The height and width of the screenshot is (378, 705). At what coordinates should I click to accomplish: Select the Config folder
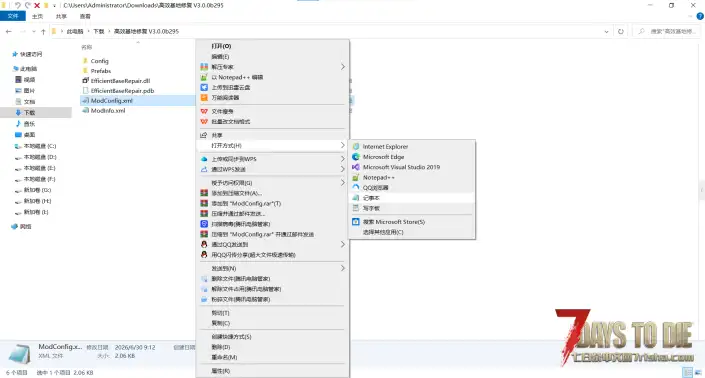[x=99, y=61]
